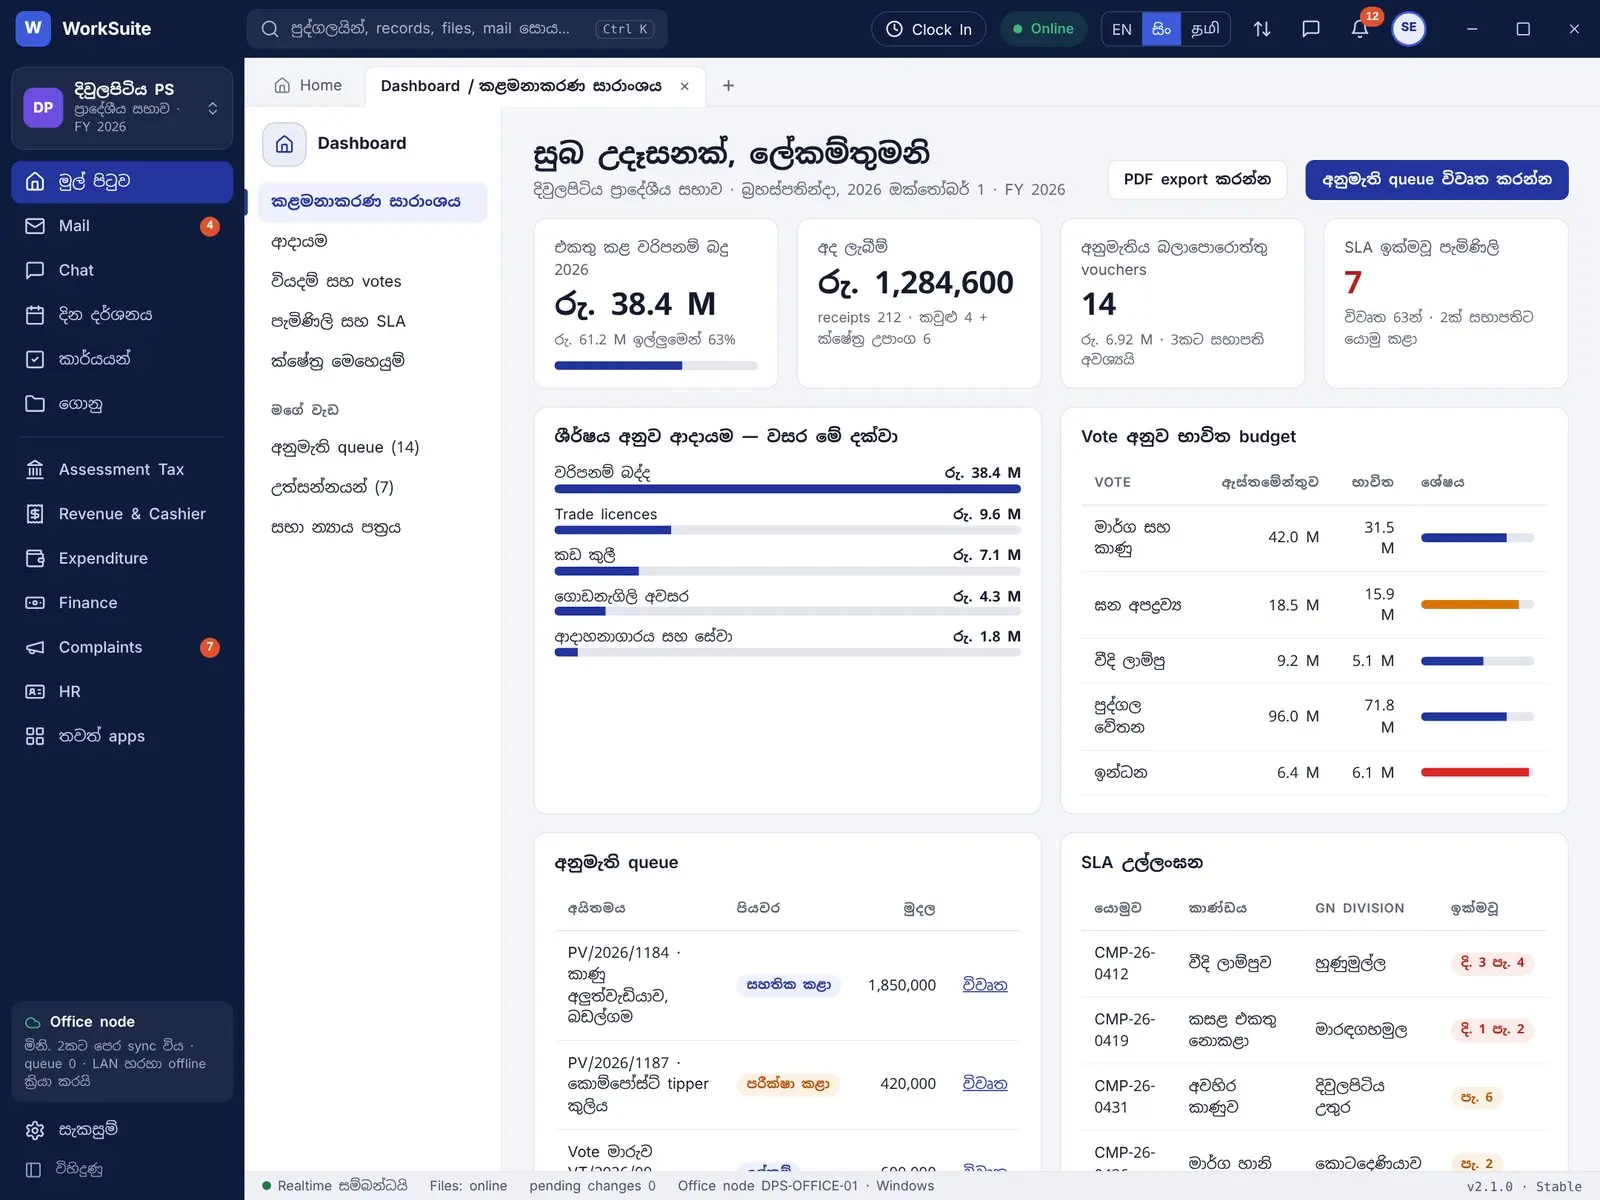The height and width of the screenshot is (1200, 1600).
Task: Open the Mail sidebar item
Action: tap(122, 226)
